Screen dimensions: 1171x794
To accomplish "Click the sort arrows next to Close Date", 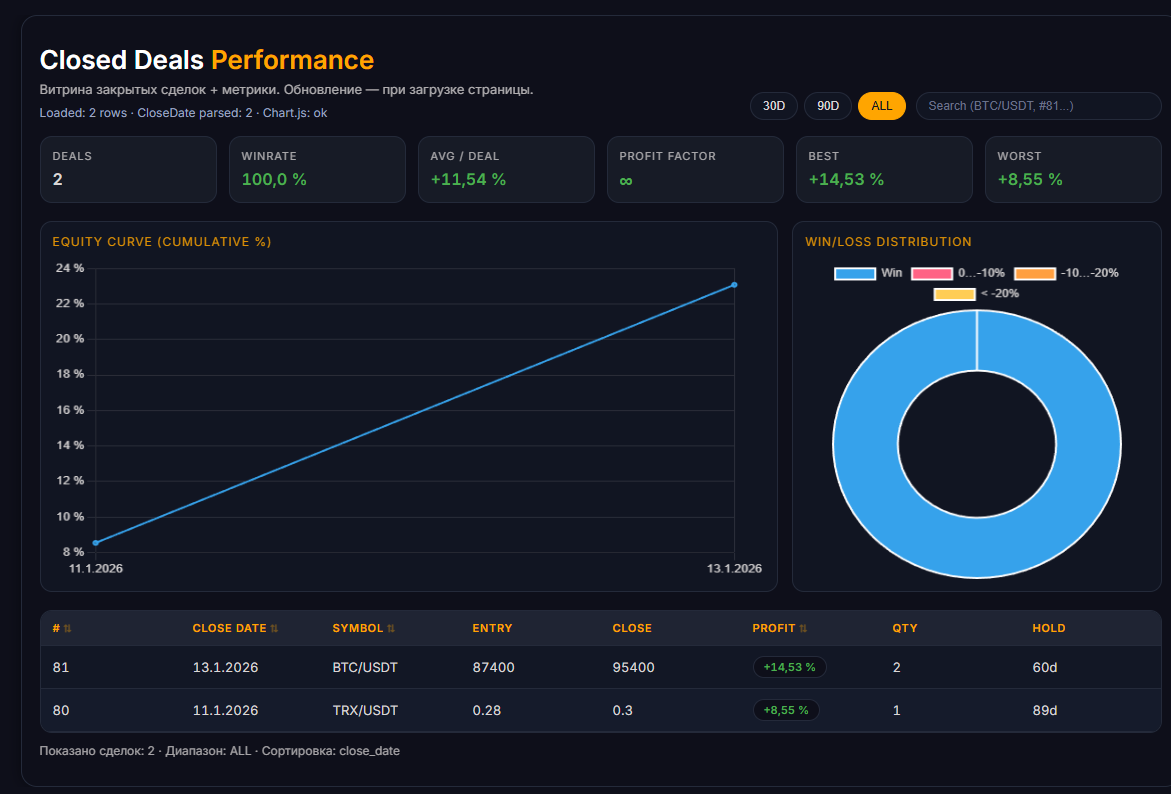I will pyautogui.click(x=274, y=629).
